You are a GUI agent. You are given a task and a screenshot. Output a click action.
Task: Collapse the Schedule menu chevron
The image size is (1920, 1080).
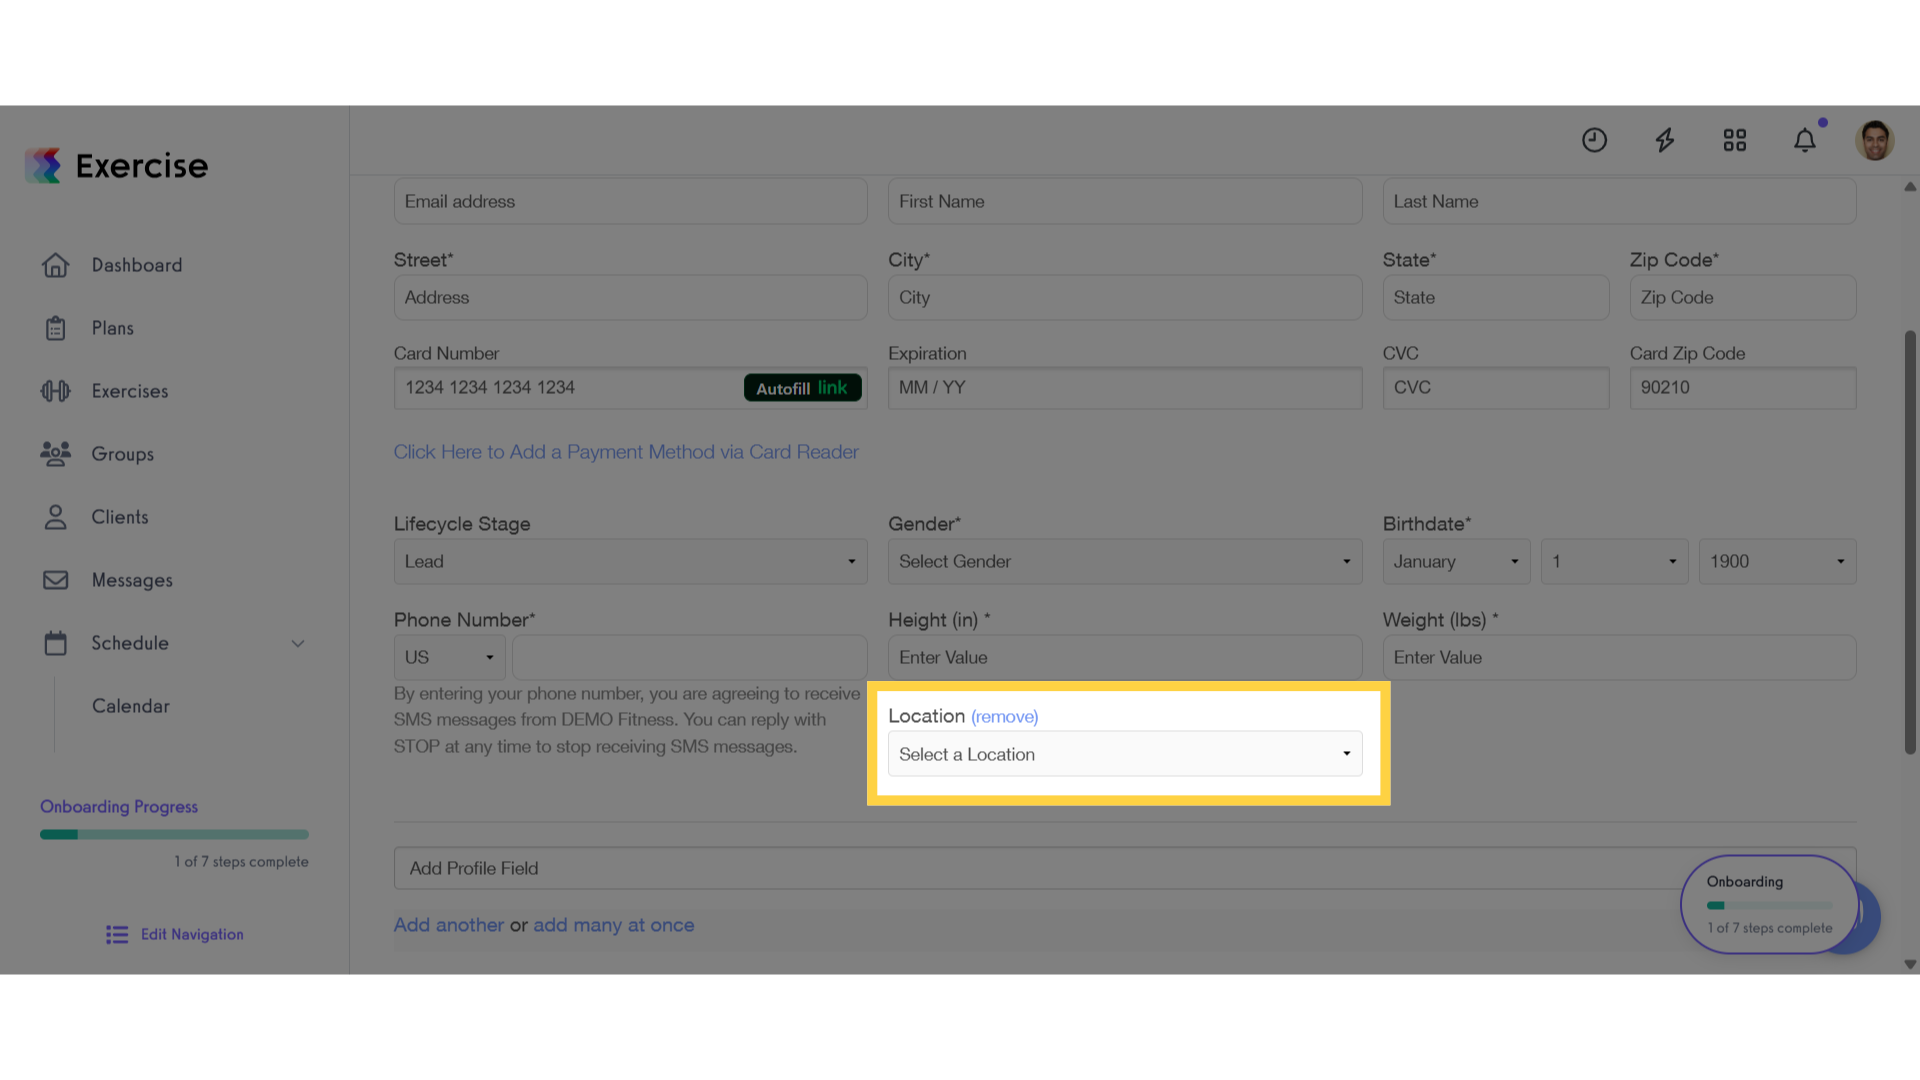tap(298, 643)
